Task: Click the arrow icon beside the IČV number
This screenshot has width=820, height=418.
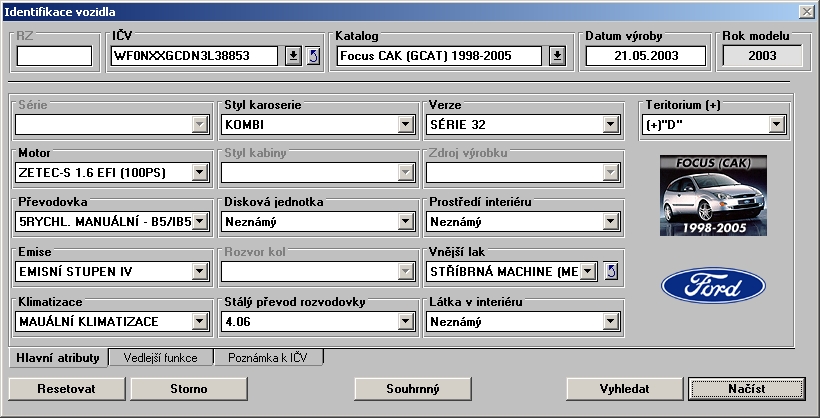Action: click(x=292, y=55)
